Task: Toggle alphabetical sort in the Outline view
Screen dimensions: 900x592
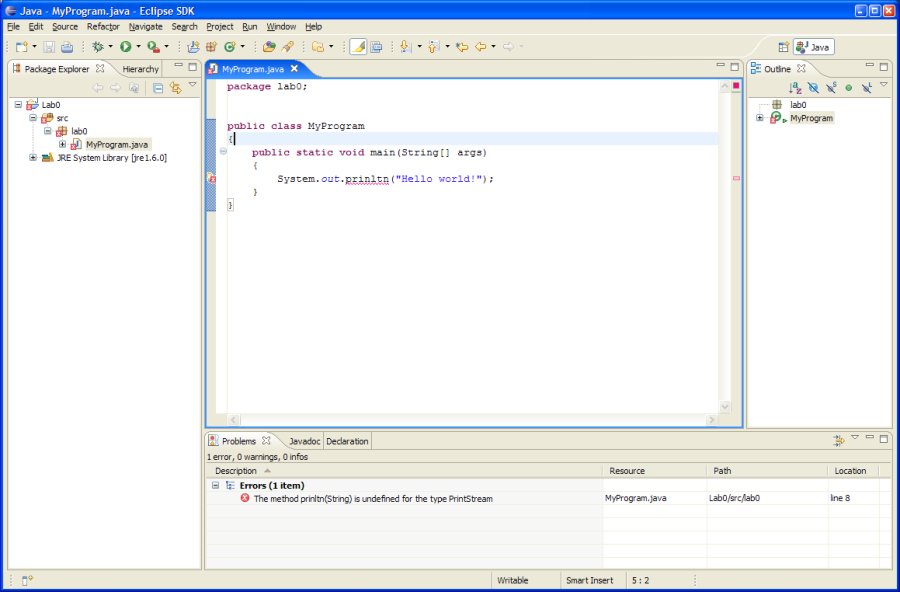Action: 794,87
